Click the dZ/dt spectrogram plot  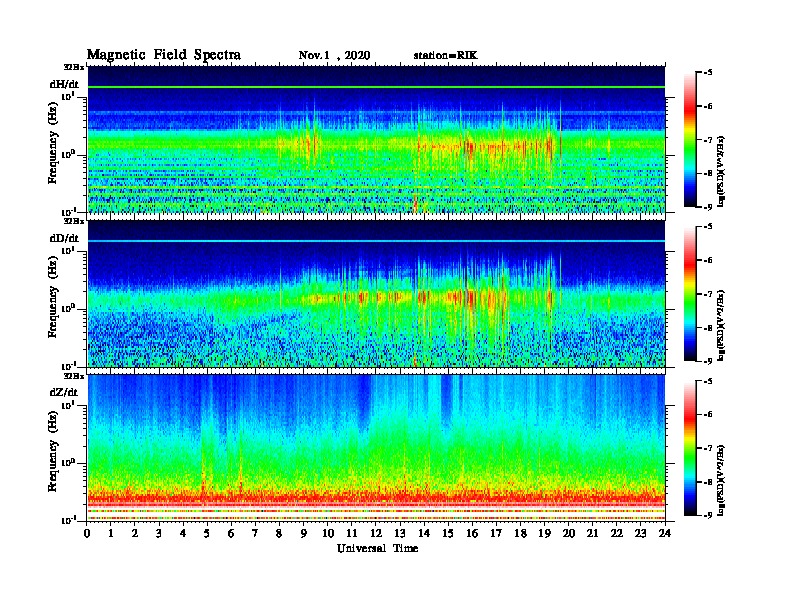click(x=376, y=448)
